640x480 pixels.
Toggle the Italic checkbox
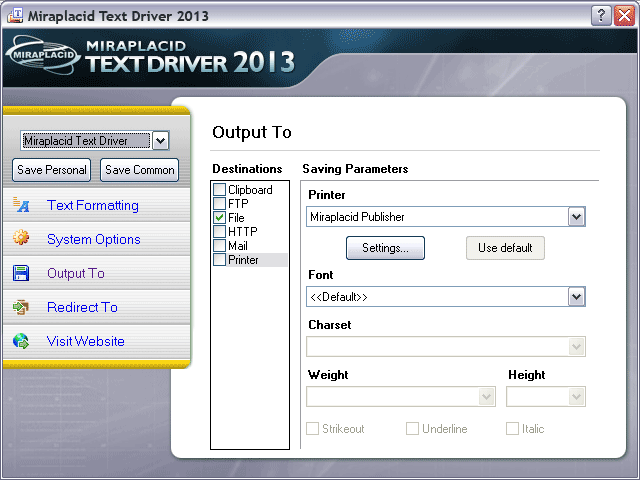pos(512,429)
